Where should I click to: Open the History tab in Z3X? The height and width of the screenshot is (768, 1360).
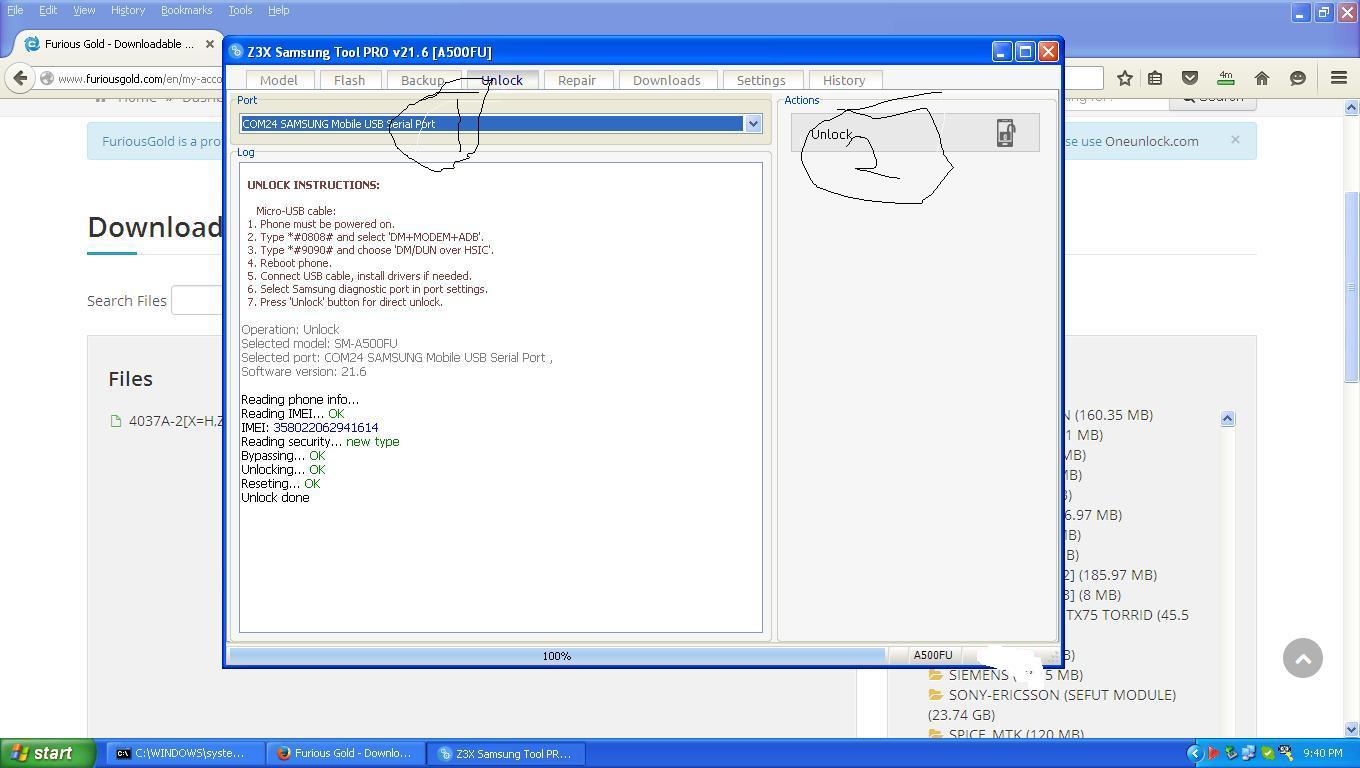coord(844,80)
